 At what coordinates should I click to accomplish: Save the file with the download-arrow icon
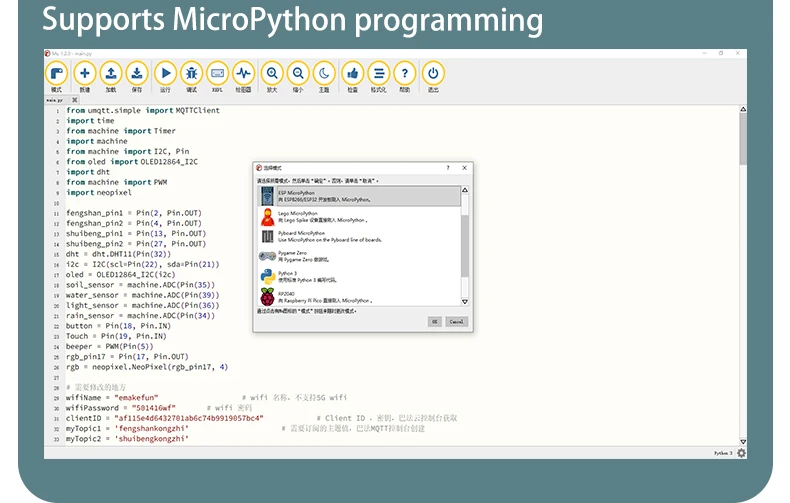(x=137, y=74)
